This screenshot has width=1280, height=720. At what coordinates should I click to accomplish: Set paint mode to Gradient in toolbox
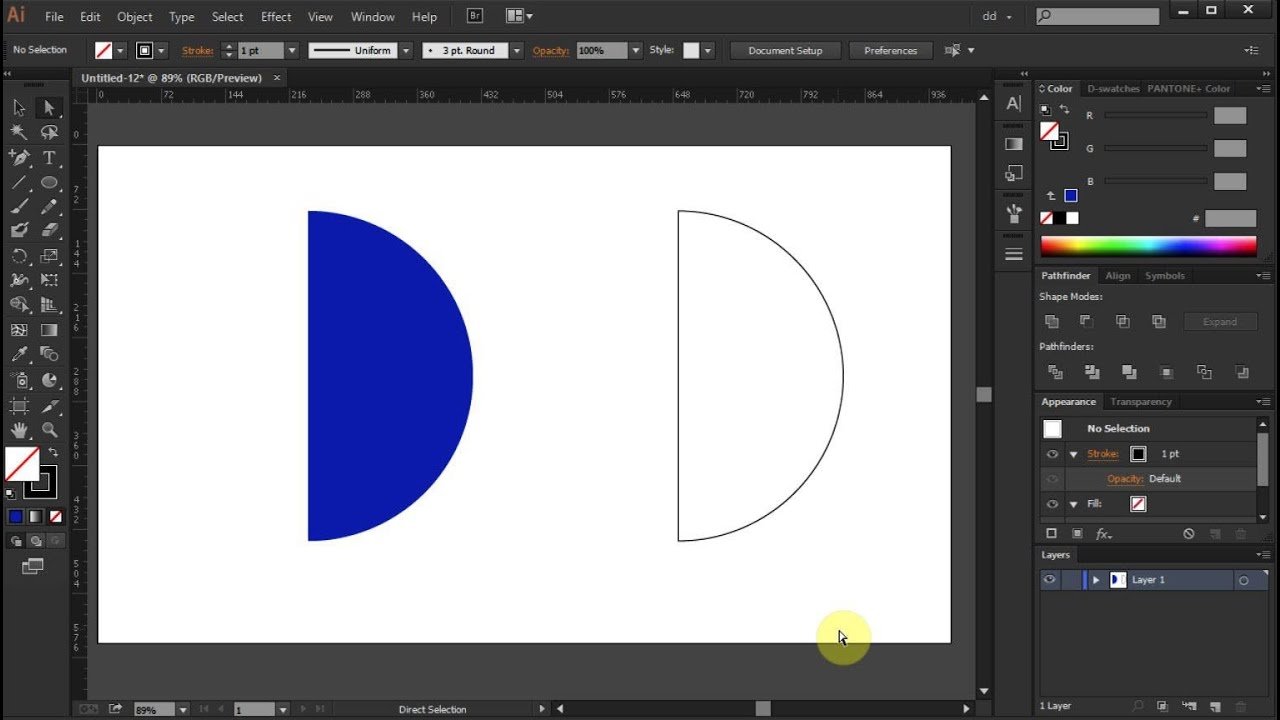pyautogui.click(x=35, y=517)
